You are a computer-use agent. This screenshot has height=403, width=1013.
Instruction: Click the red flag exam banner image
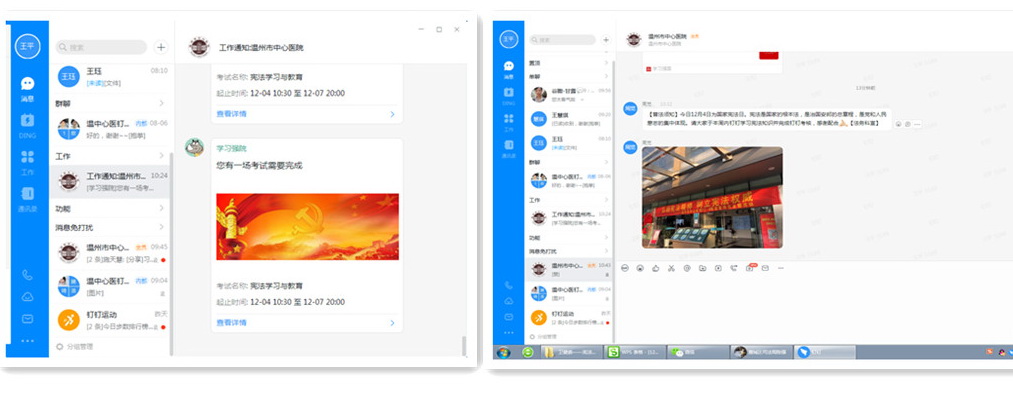[308, 227]
